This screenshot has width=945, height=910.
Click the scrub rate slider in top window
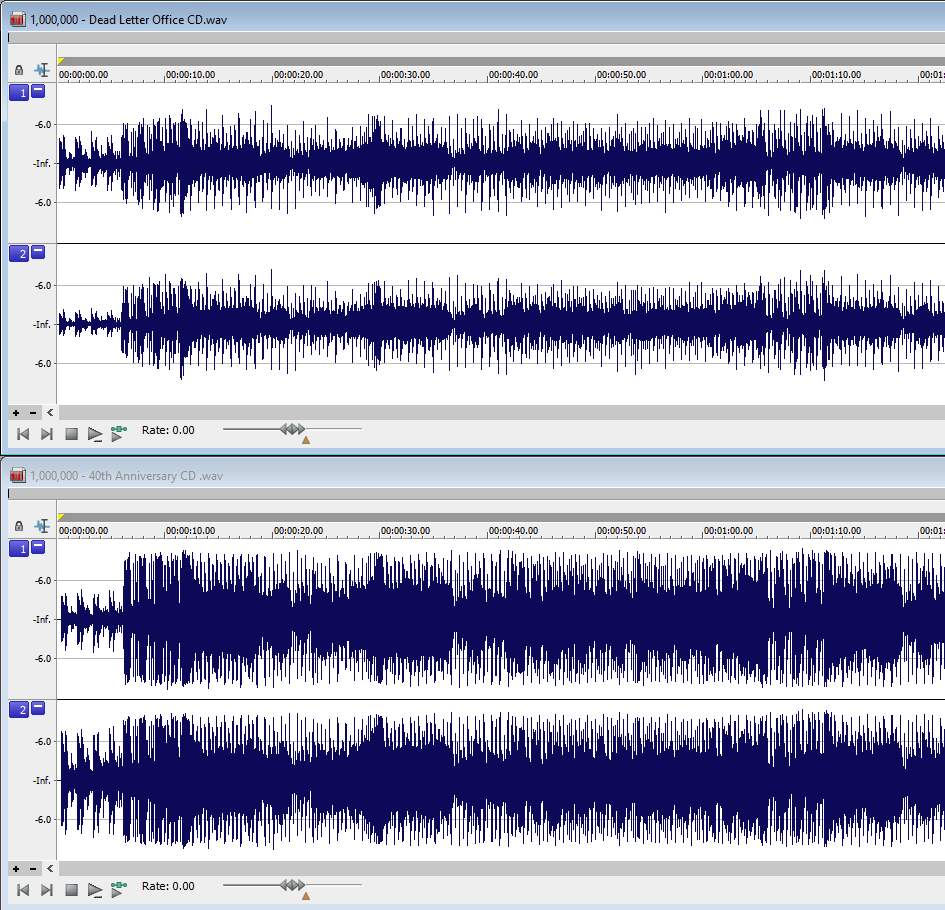(x=292, y=429)
